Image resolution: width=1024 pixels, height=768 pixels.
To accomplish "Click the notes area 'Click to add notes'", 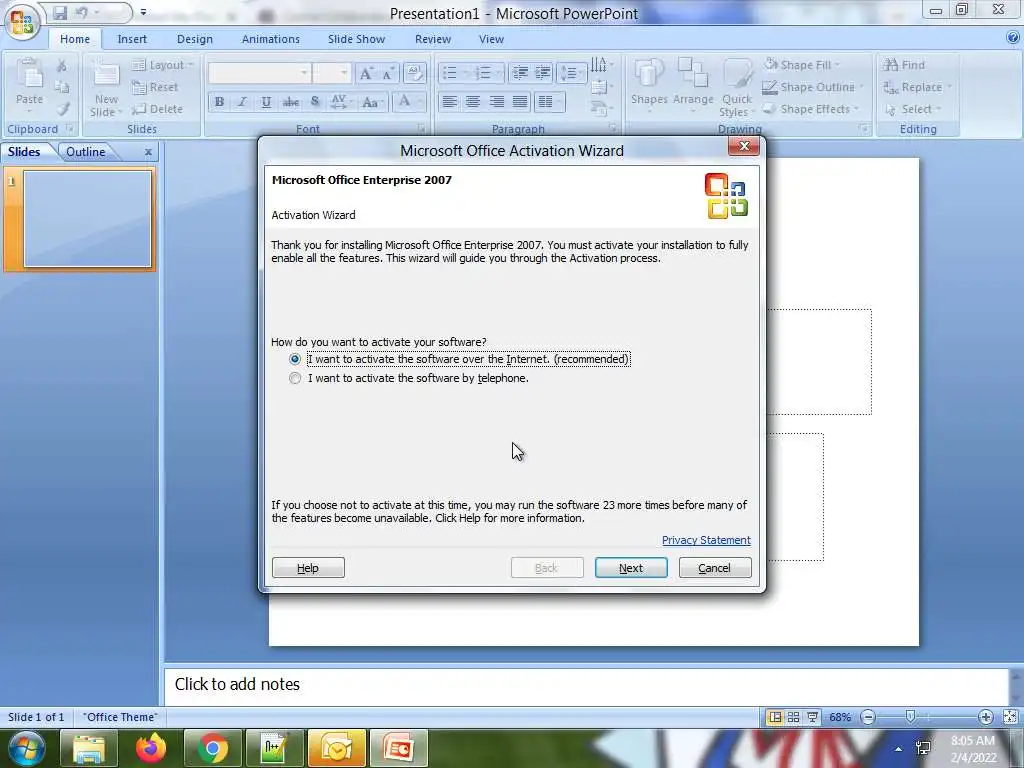I will tap(586, 685).
